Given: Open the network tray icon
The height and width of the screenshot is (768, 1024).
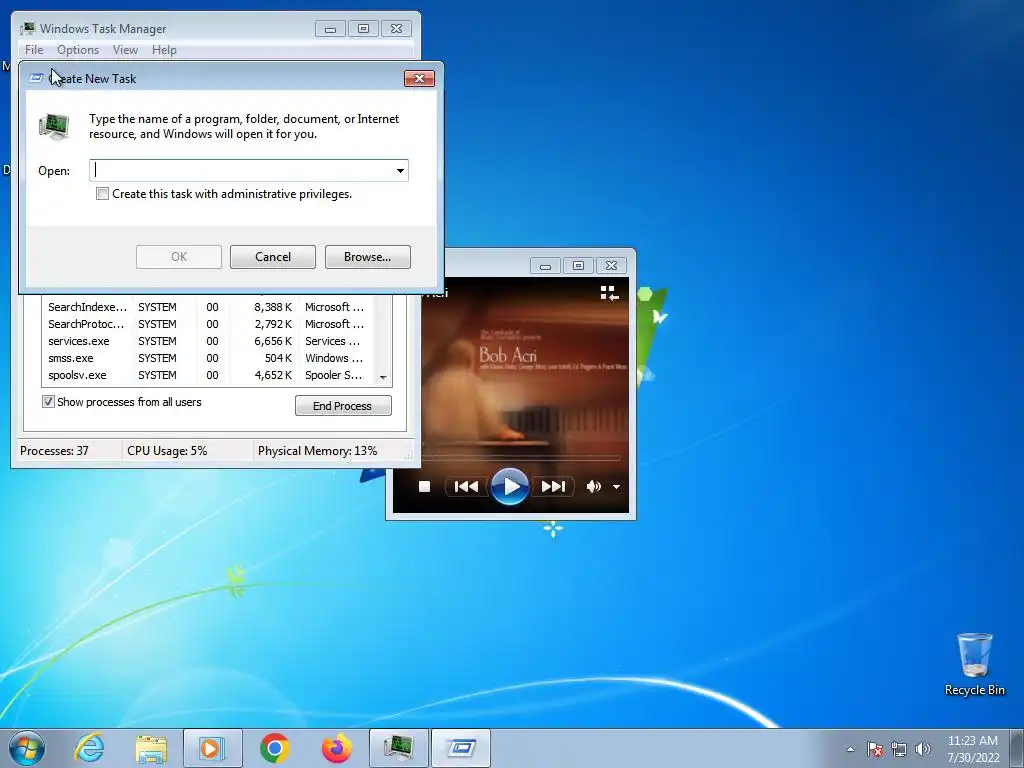Looking at the screenshot, I should [899, 749].
